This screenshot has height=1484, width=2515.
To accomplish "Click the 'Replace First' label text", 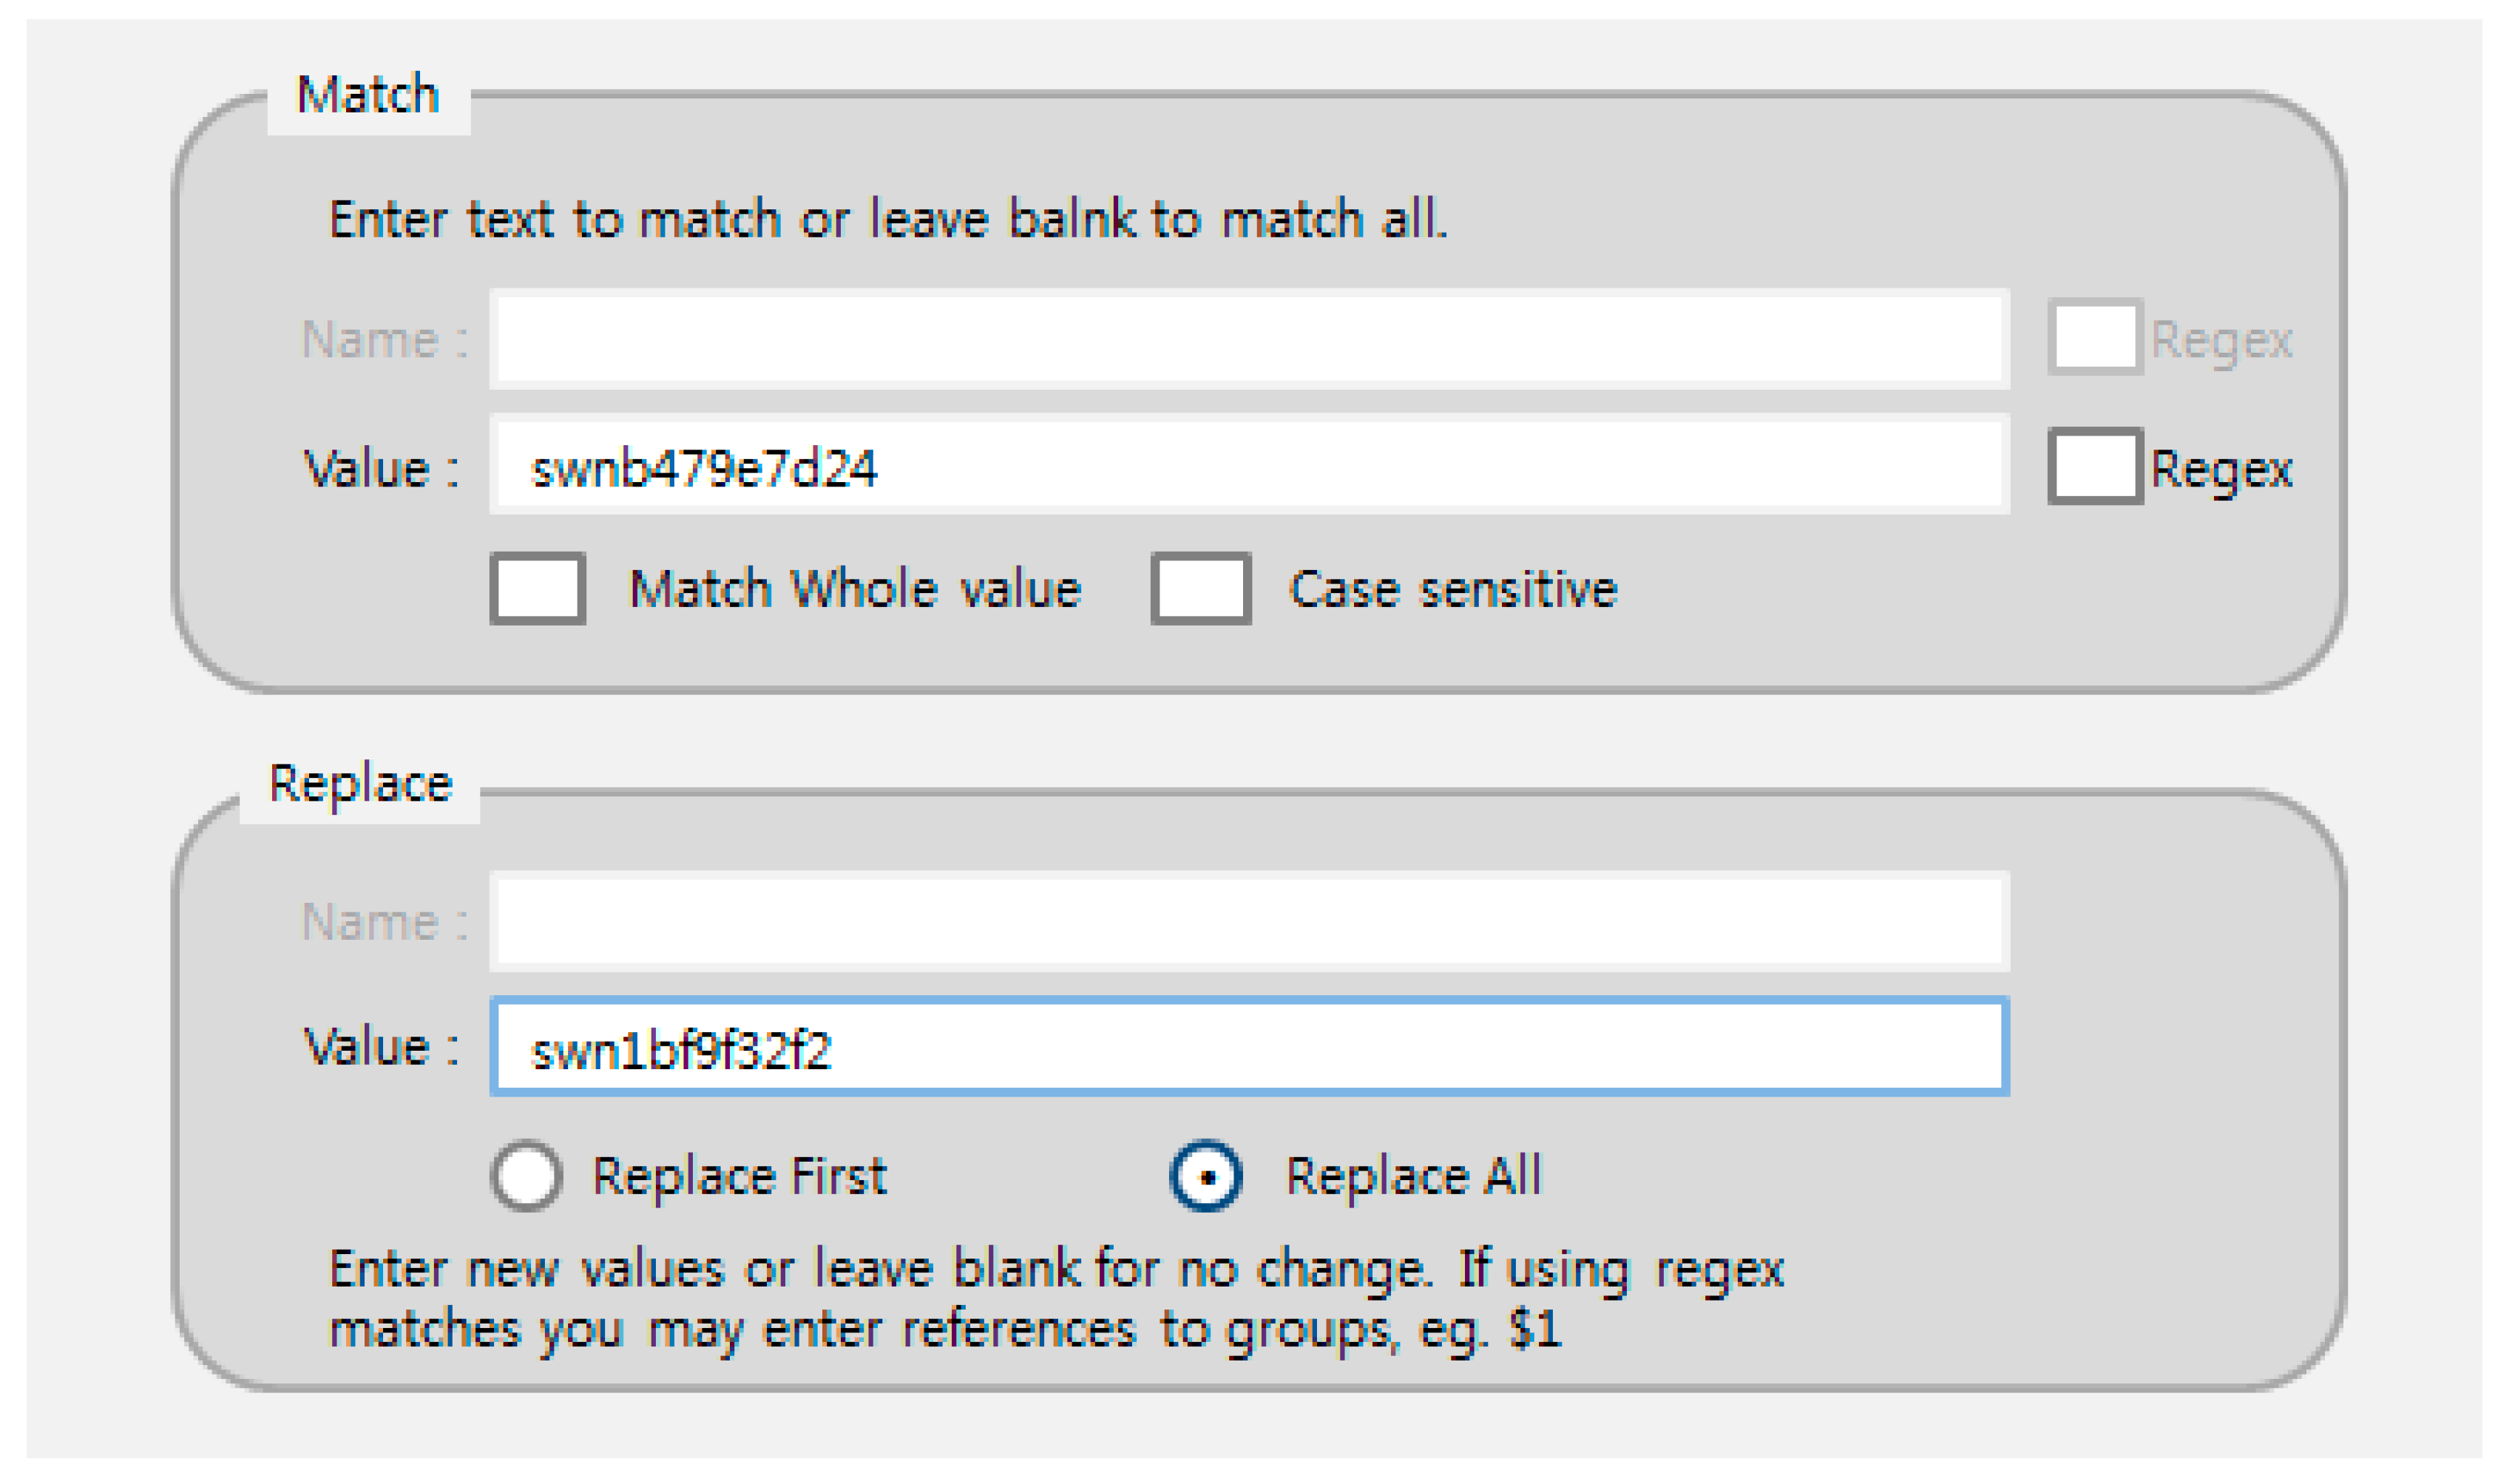I will (x=739, y=1176).
